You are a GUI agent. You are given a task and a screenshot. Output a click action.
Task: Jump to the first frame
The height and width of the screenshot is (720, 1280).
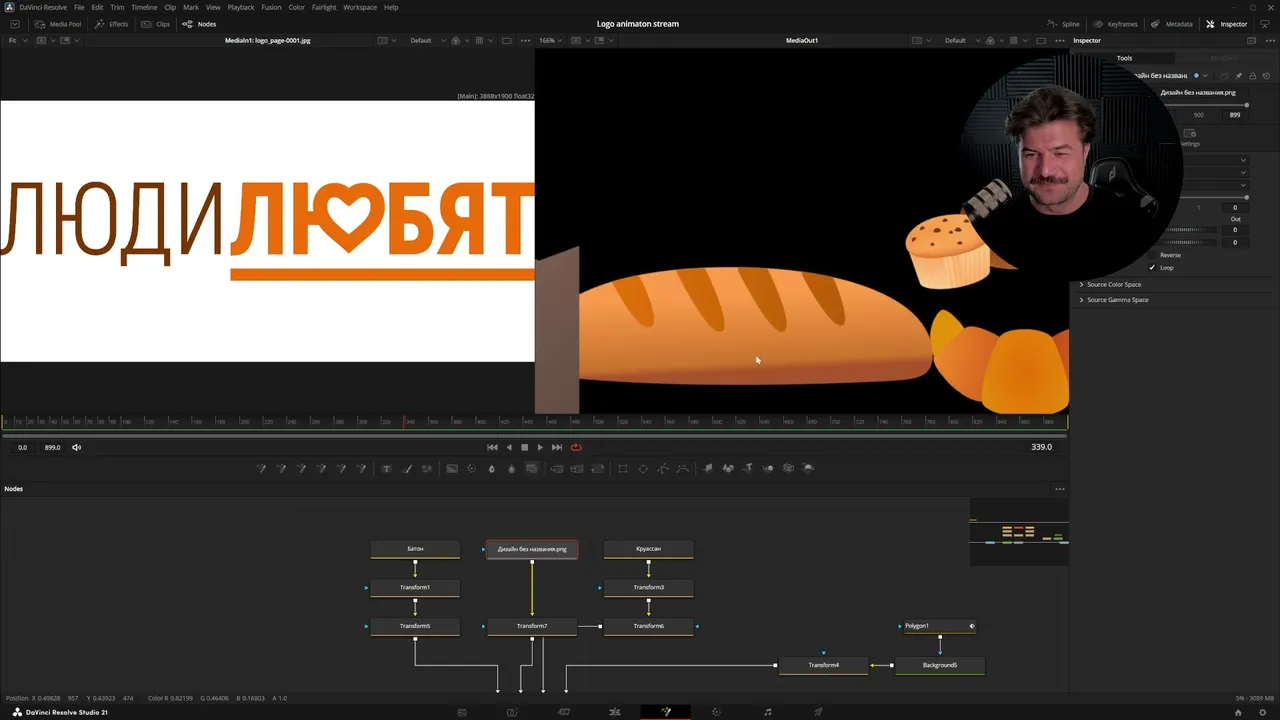(492, 448)
